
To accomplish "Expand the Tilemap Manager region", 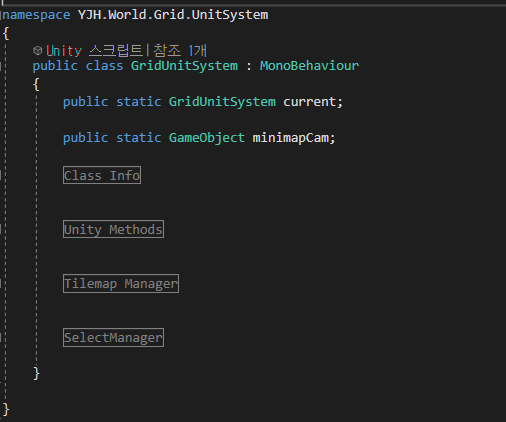I will [x=121, y=283].
